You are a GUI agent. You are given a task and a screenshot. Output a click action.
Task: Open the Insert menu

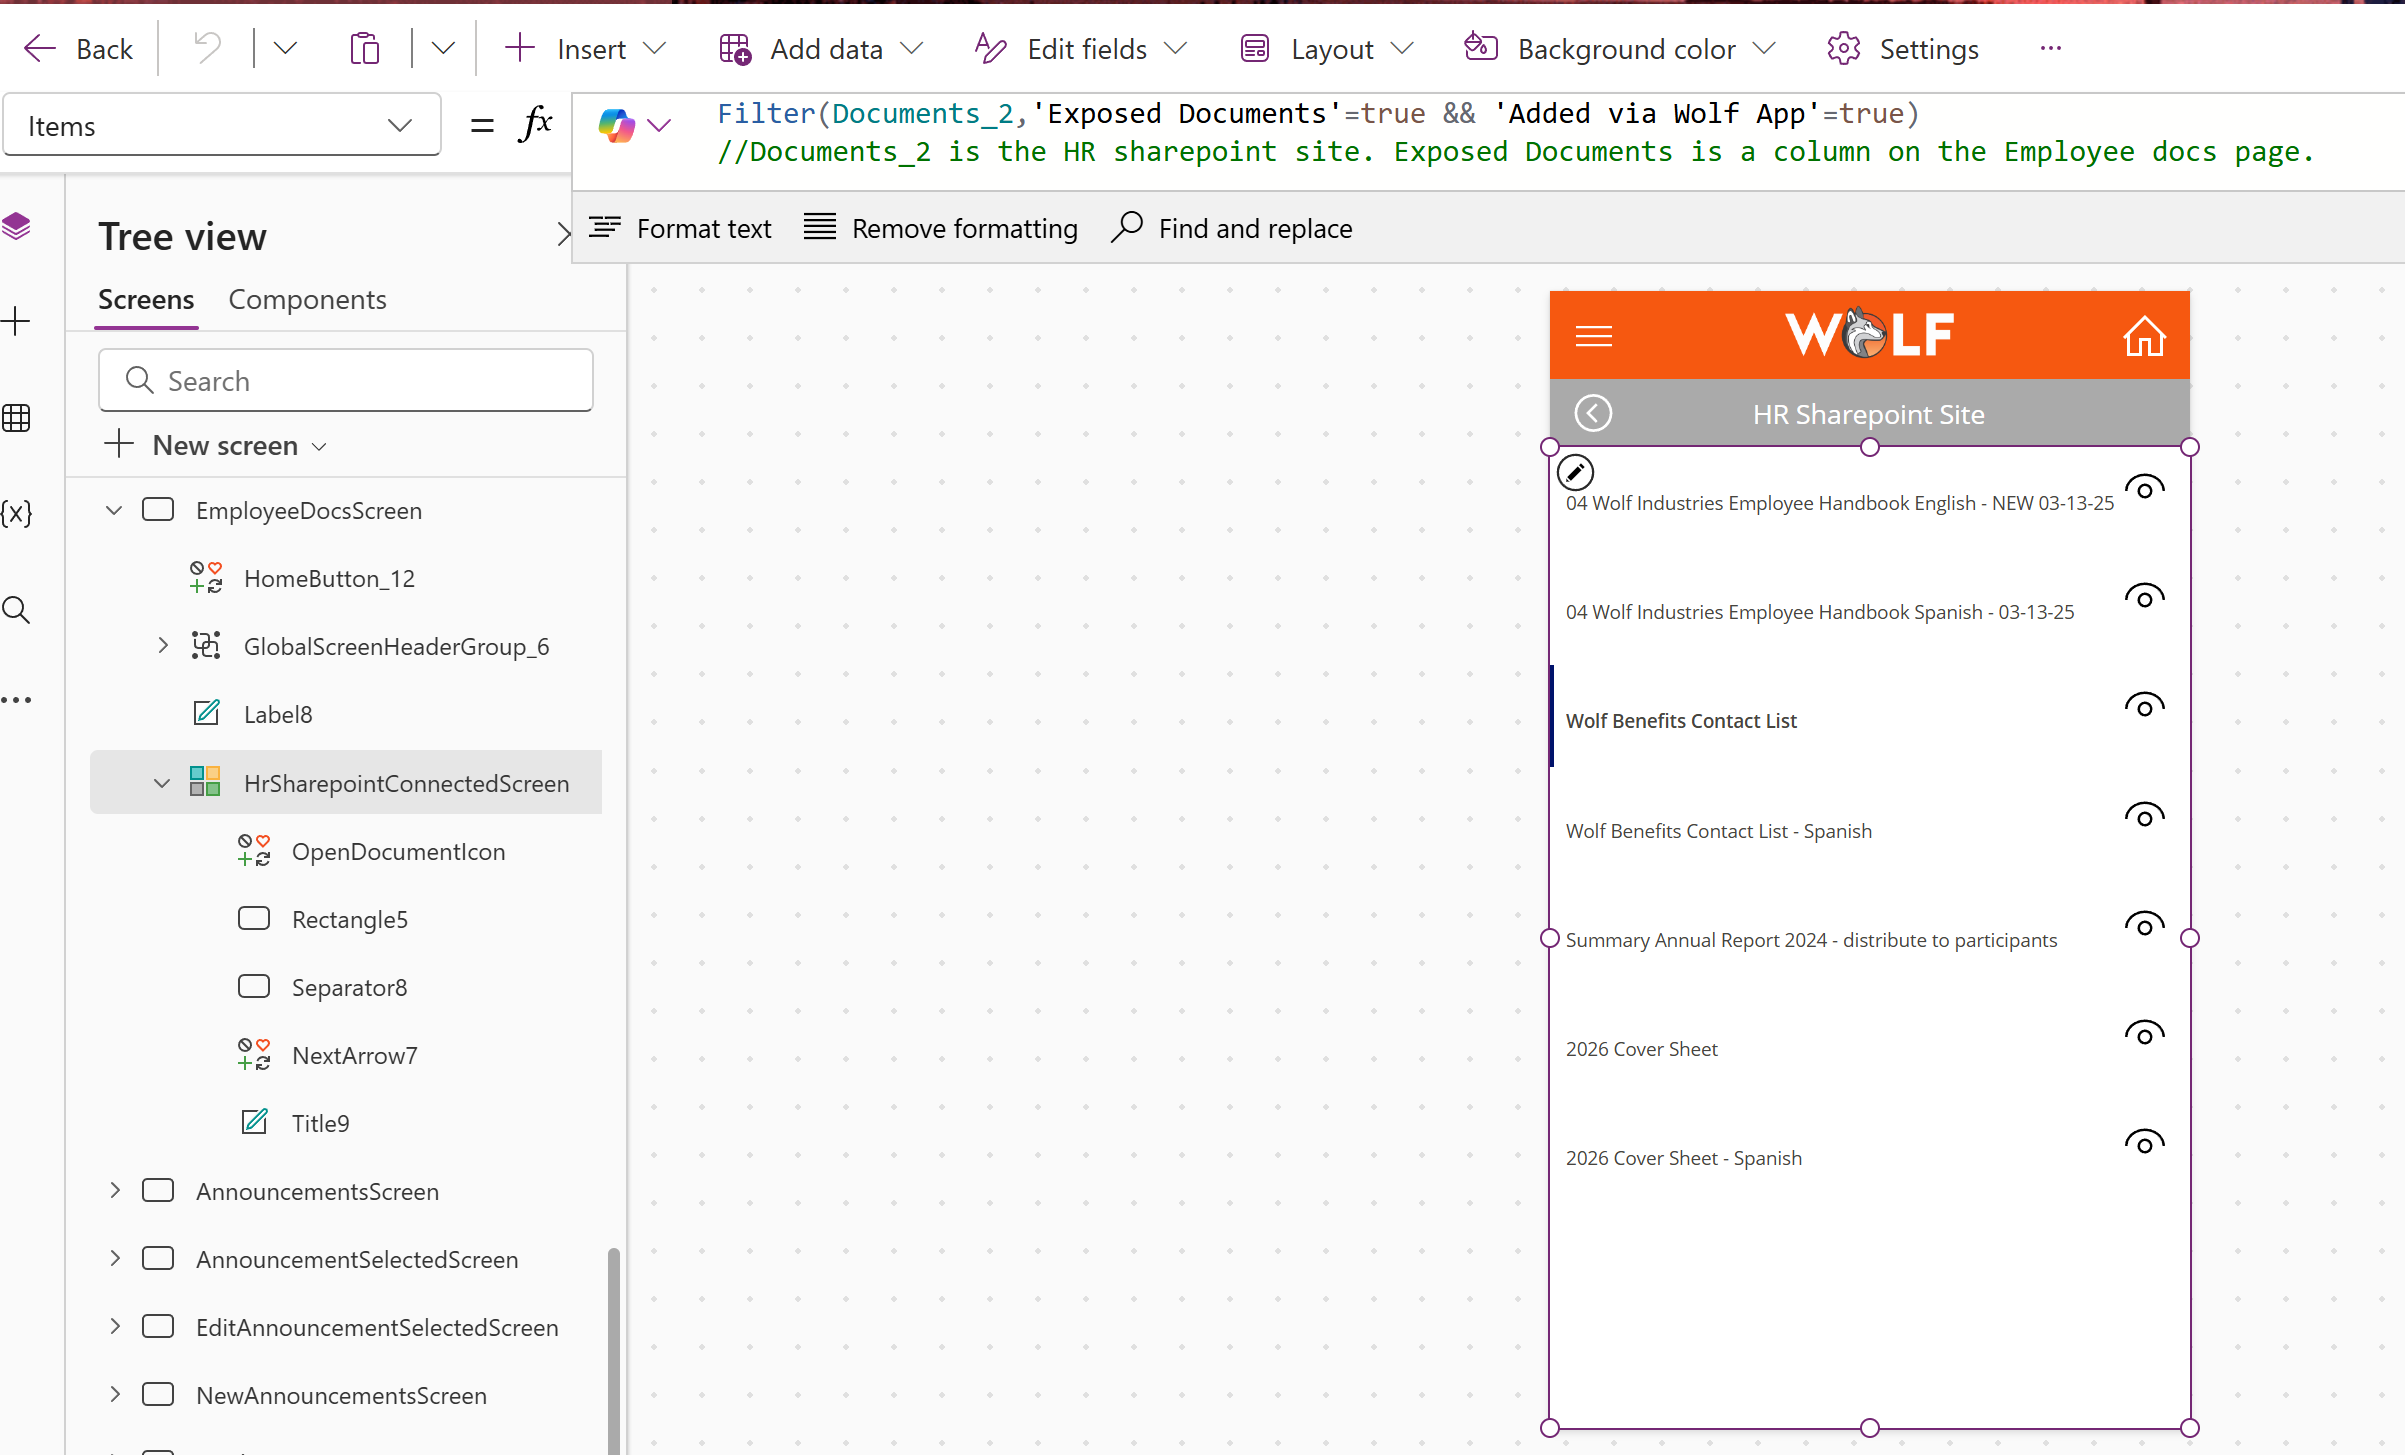585,48
